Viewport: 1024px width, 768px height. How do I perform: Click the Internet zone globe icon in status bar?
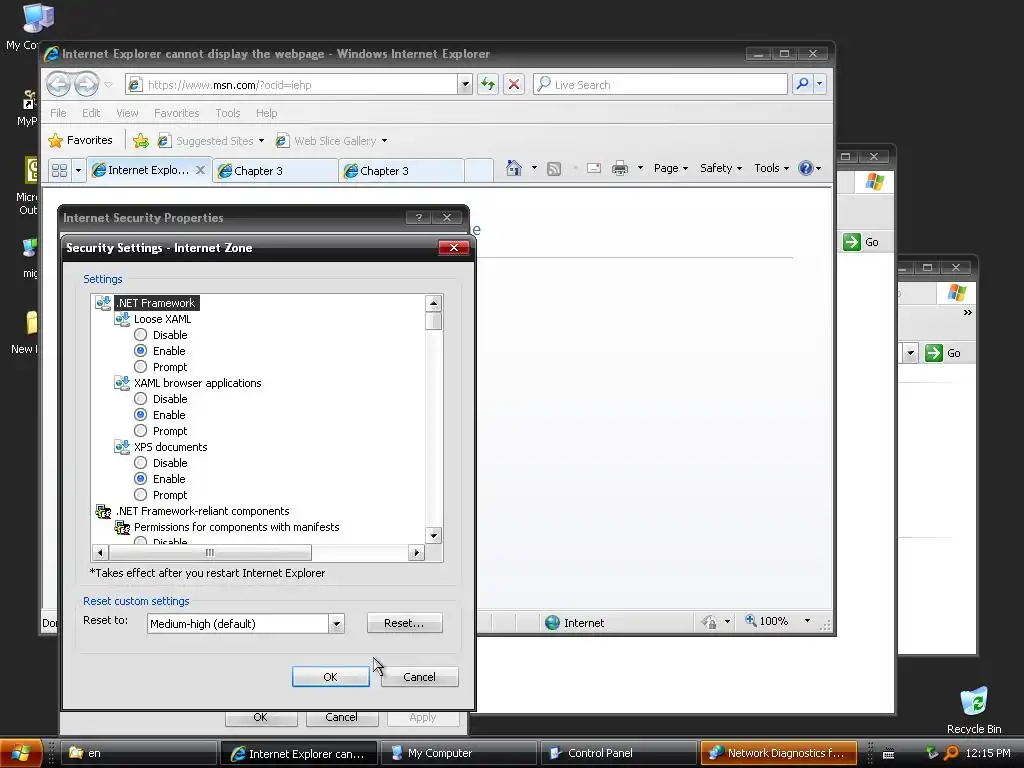552,622
